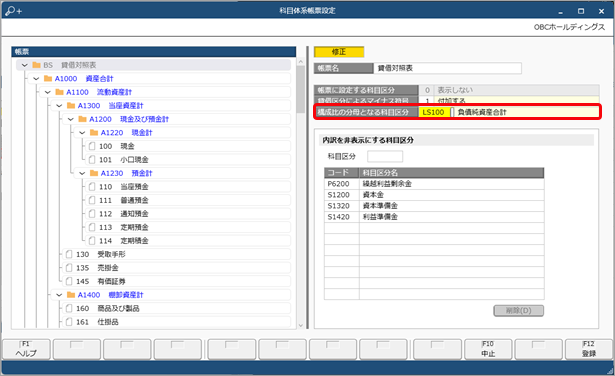Click the document icon for account 113 定期預金
615x376 pixels.
pos(92,227)
